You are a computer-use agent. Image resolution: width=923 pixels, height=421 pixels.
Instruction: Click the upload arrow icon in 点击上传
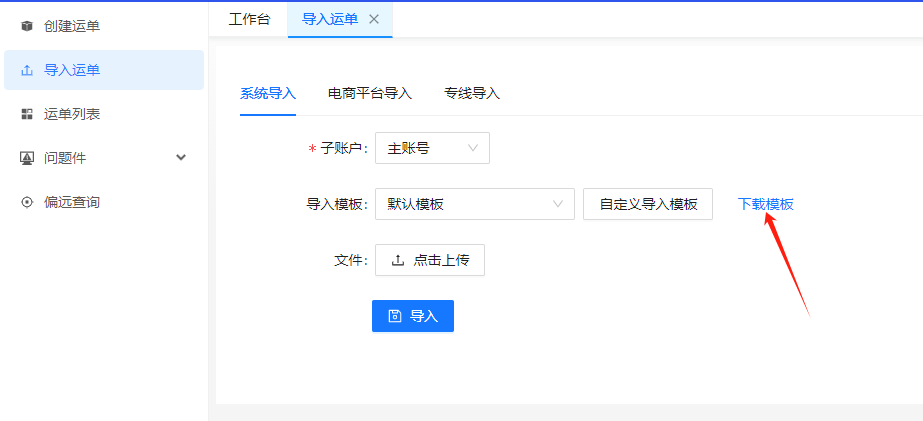398,260
